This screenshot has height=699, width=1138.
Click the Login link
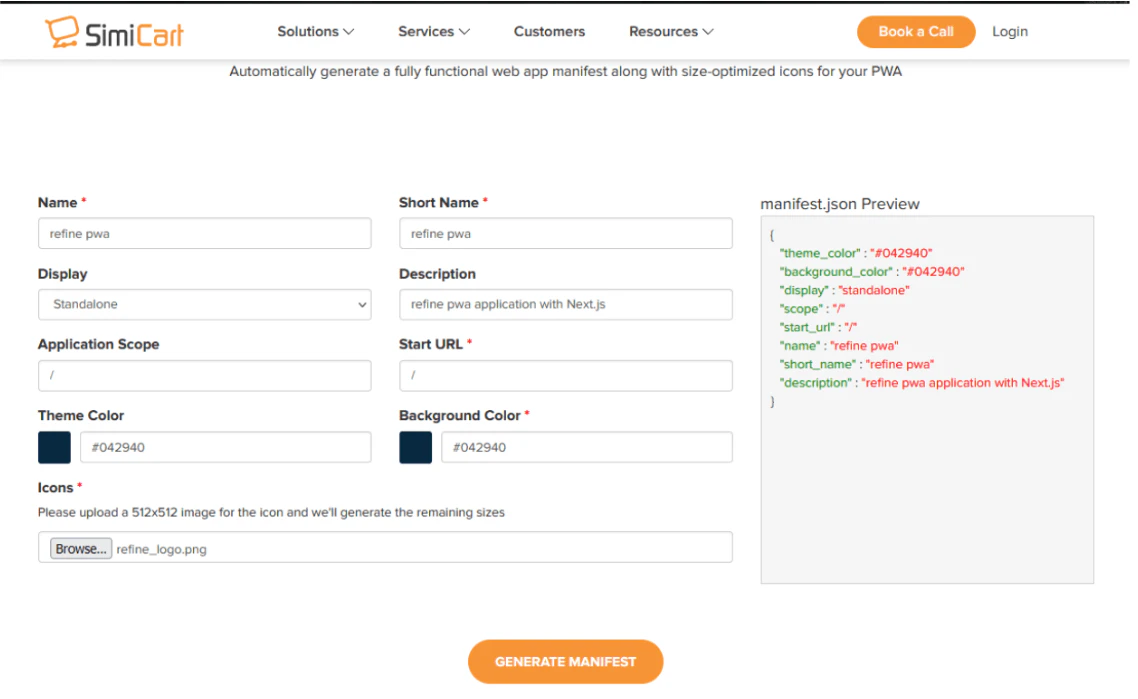click(1009, 31)
